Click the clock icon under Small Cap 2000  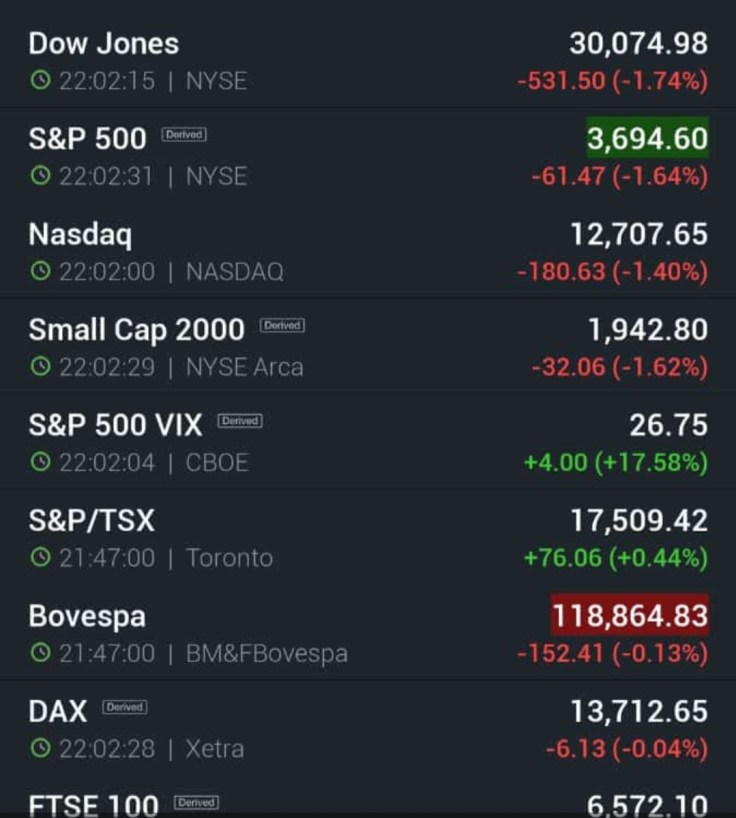40,367
